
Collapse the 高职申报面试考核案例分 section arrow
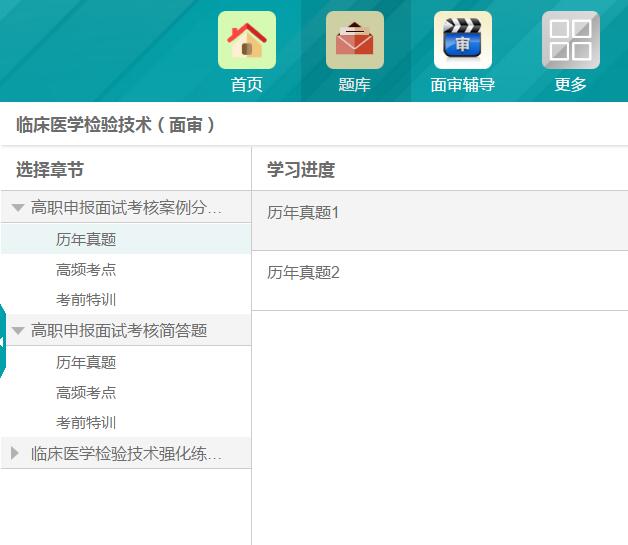tap(18, 207)
